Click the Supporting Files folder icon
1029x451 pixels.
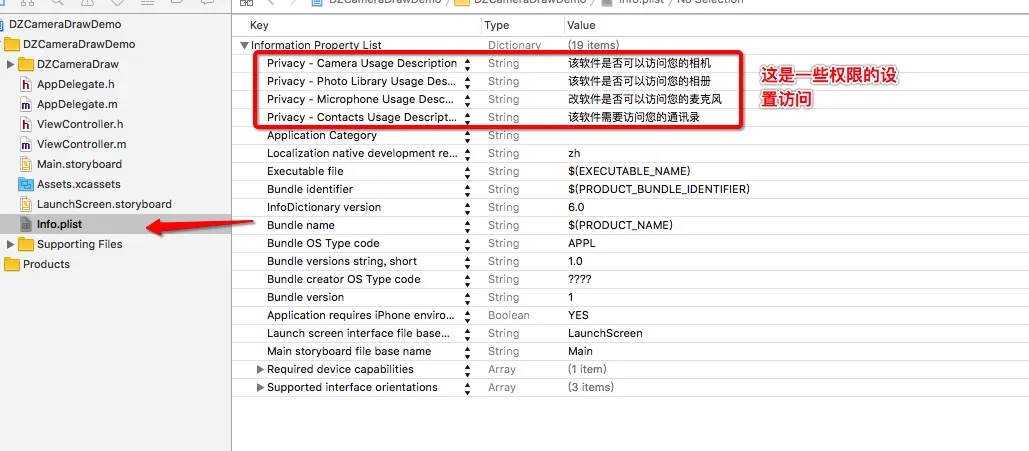[x=26, y=244]
